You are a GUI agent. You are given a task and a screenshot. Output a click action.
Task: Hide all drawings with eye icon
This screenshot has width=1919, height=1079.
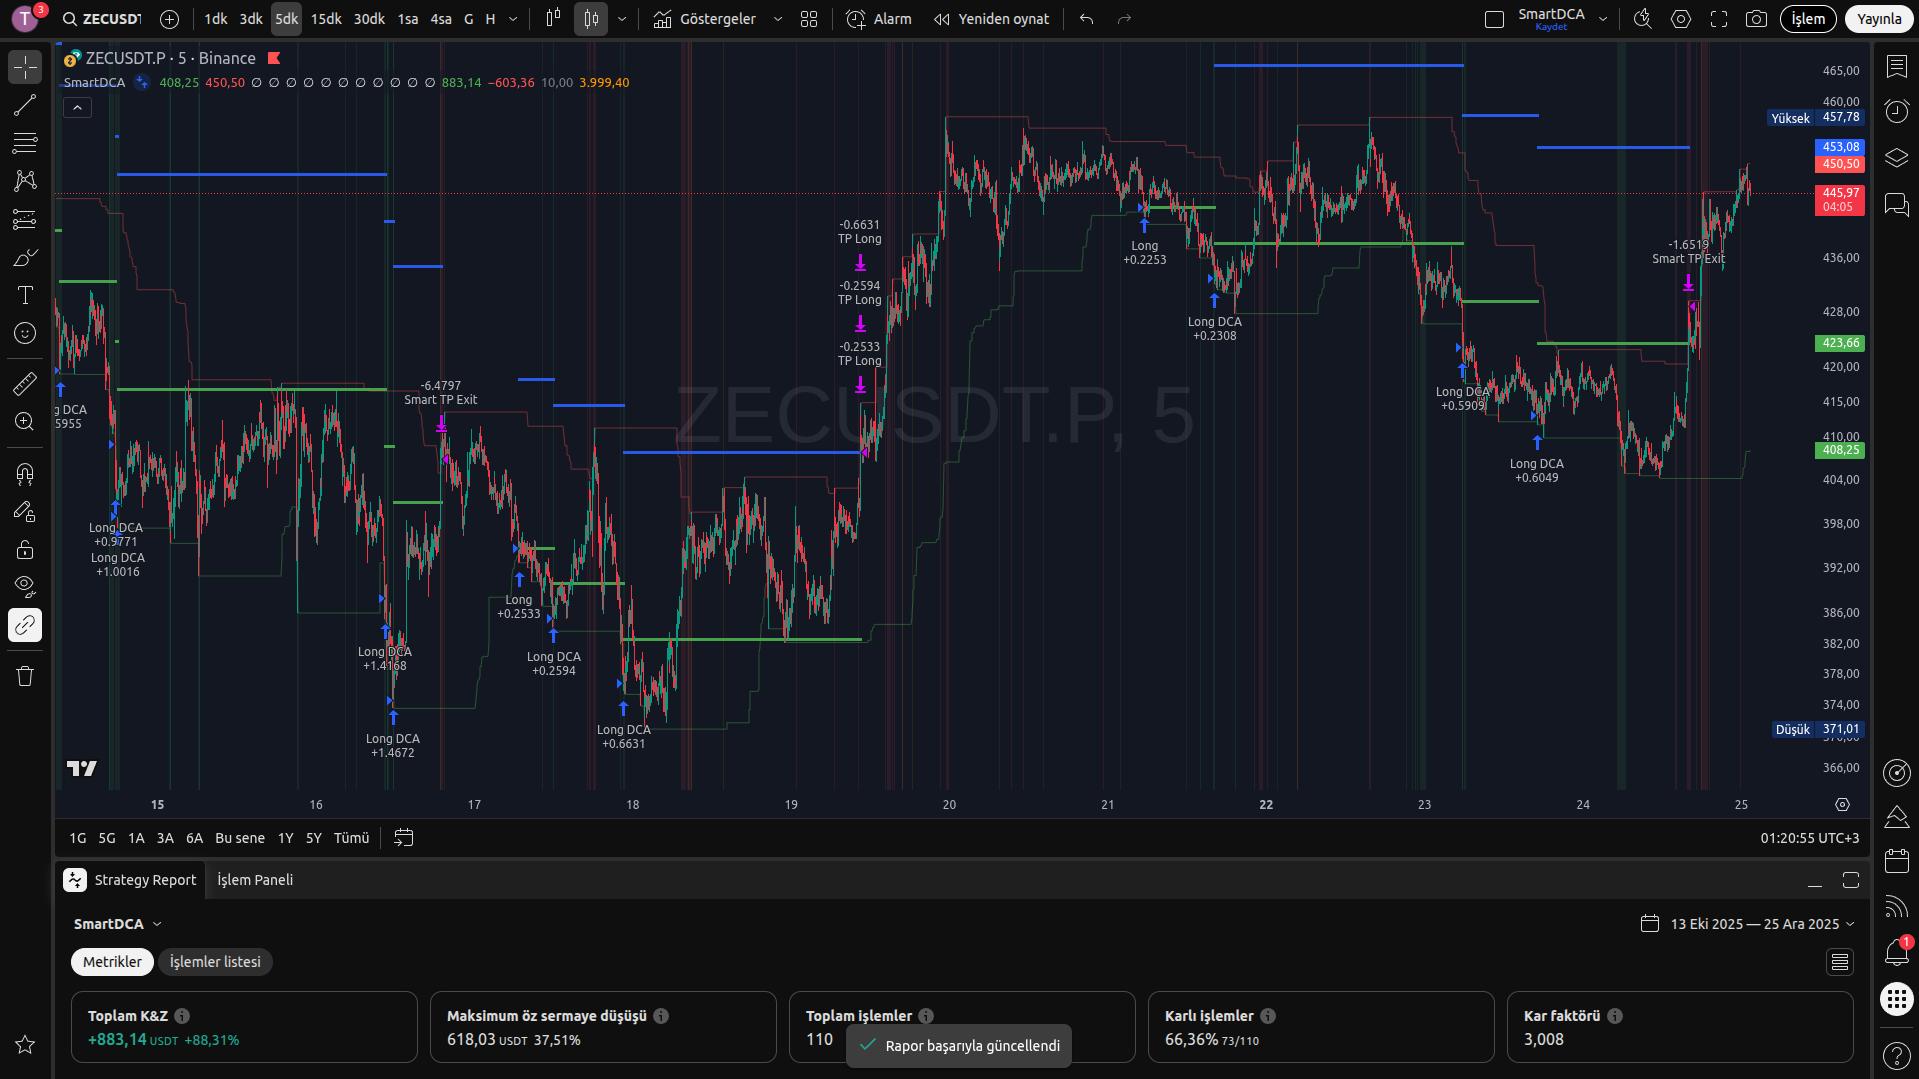(x=25, y=586)
